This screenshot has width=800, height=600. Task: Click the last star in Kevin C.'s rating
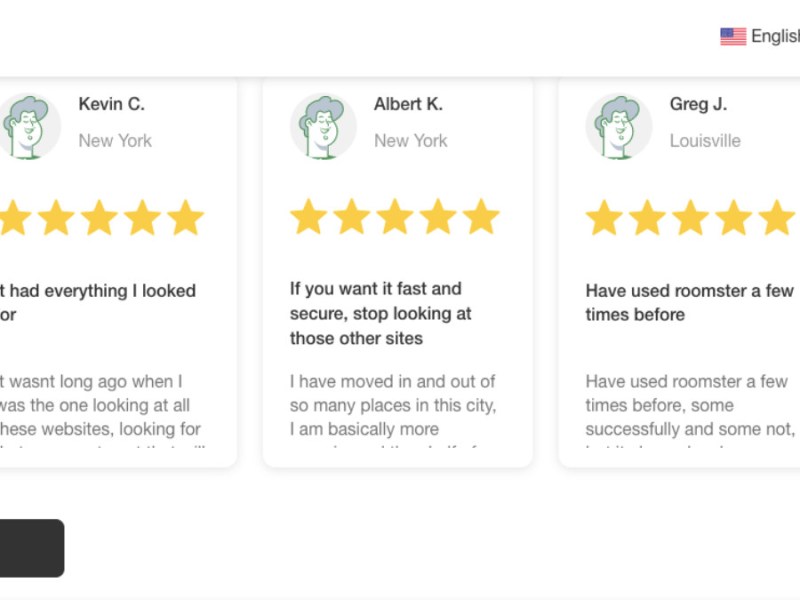tap(186, 217)
